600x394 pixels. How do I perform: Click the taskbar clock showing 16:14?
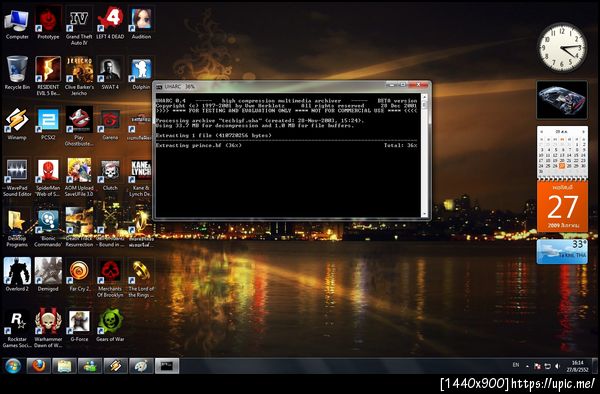[x=577, y=366]
